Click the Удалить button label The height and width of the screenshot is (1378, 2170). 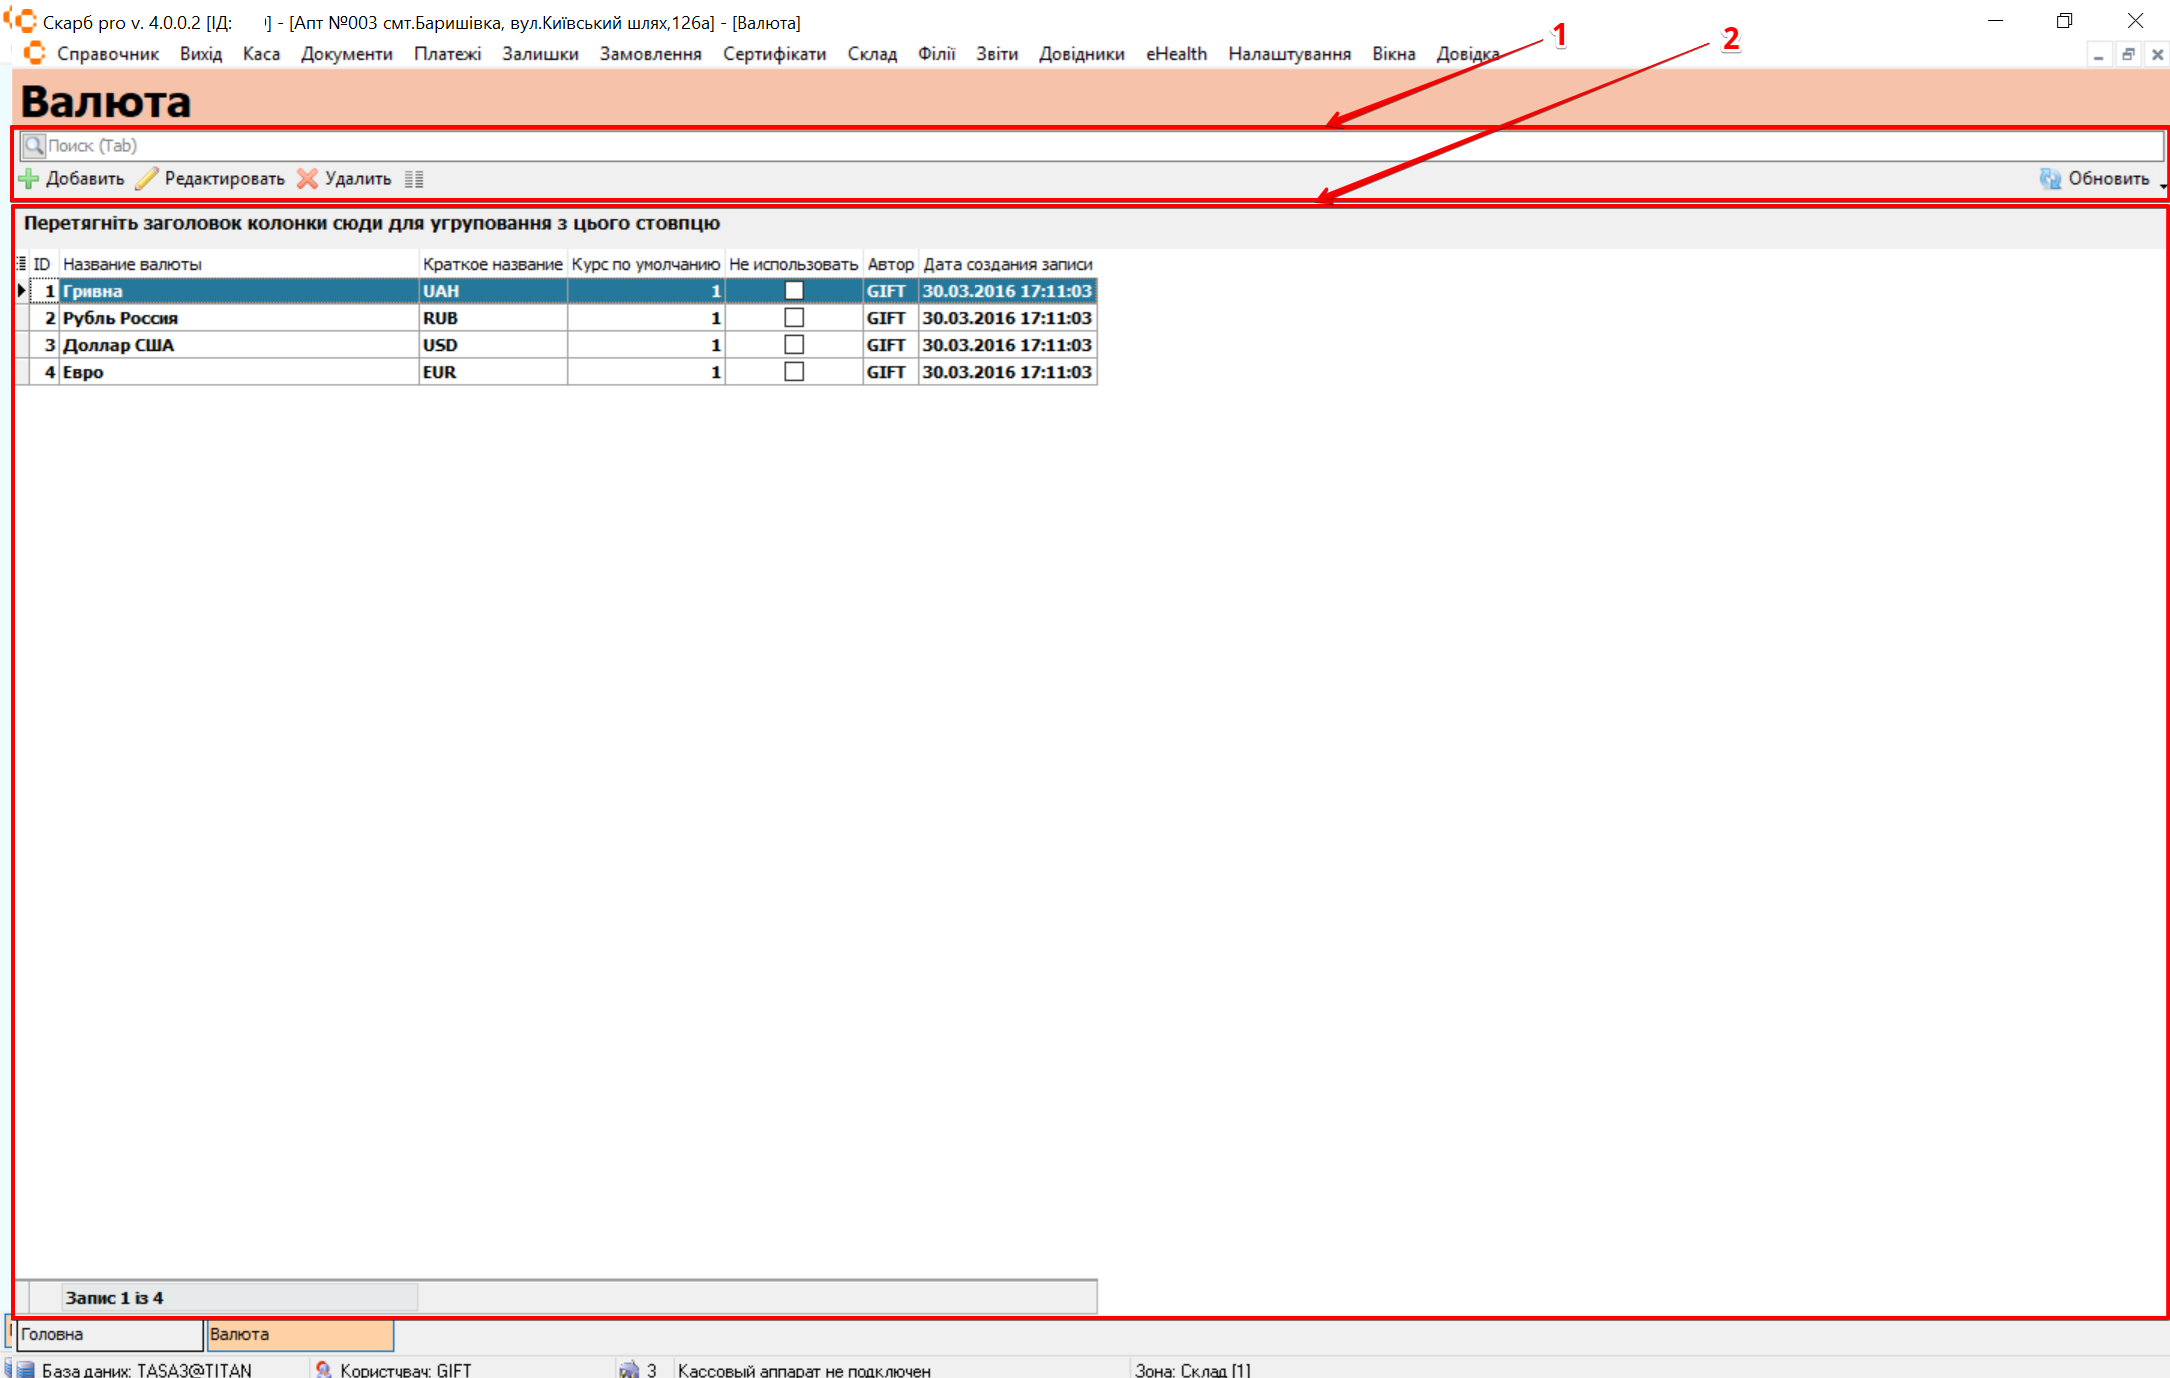click(x=358, y=179)
